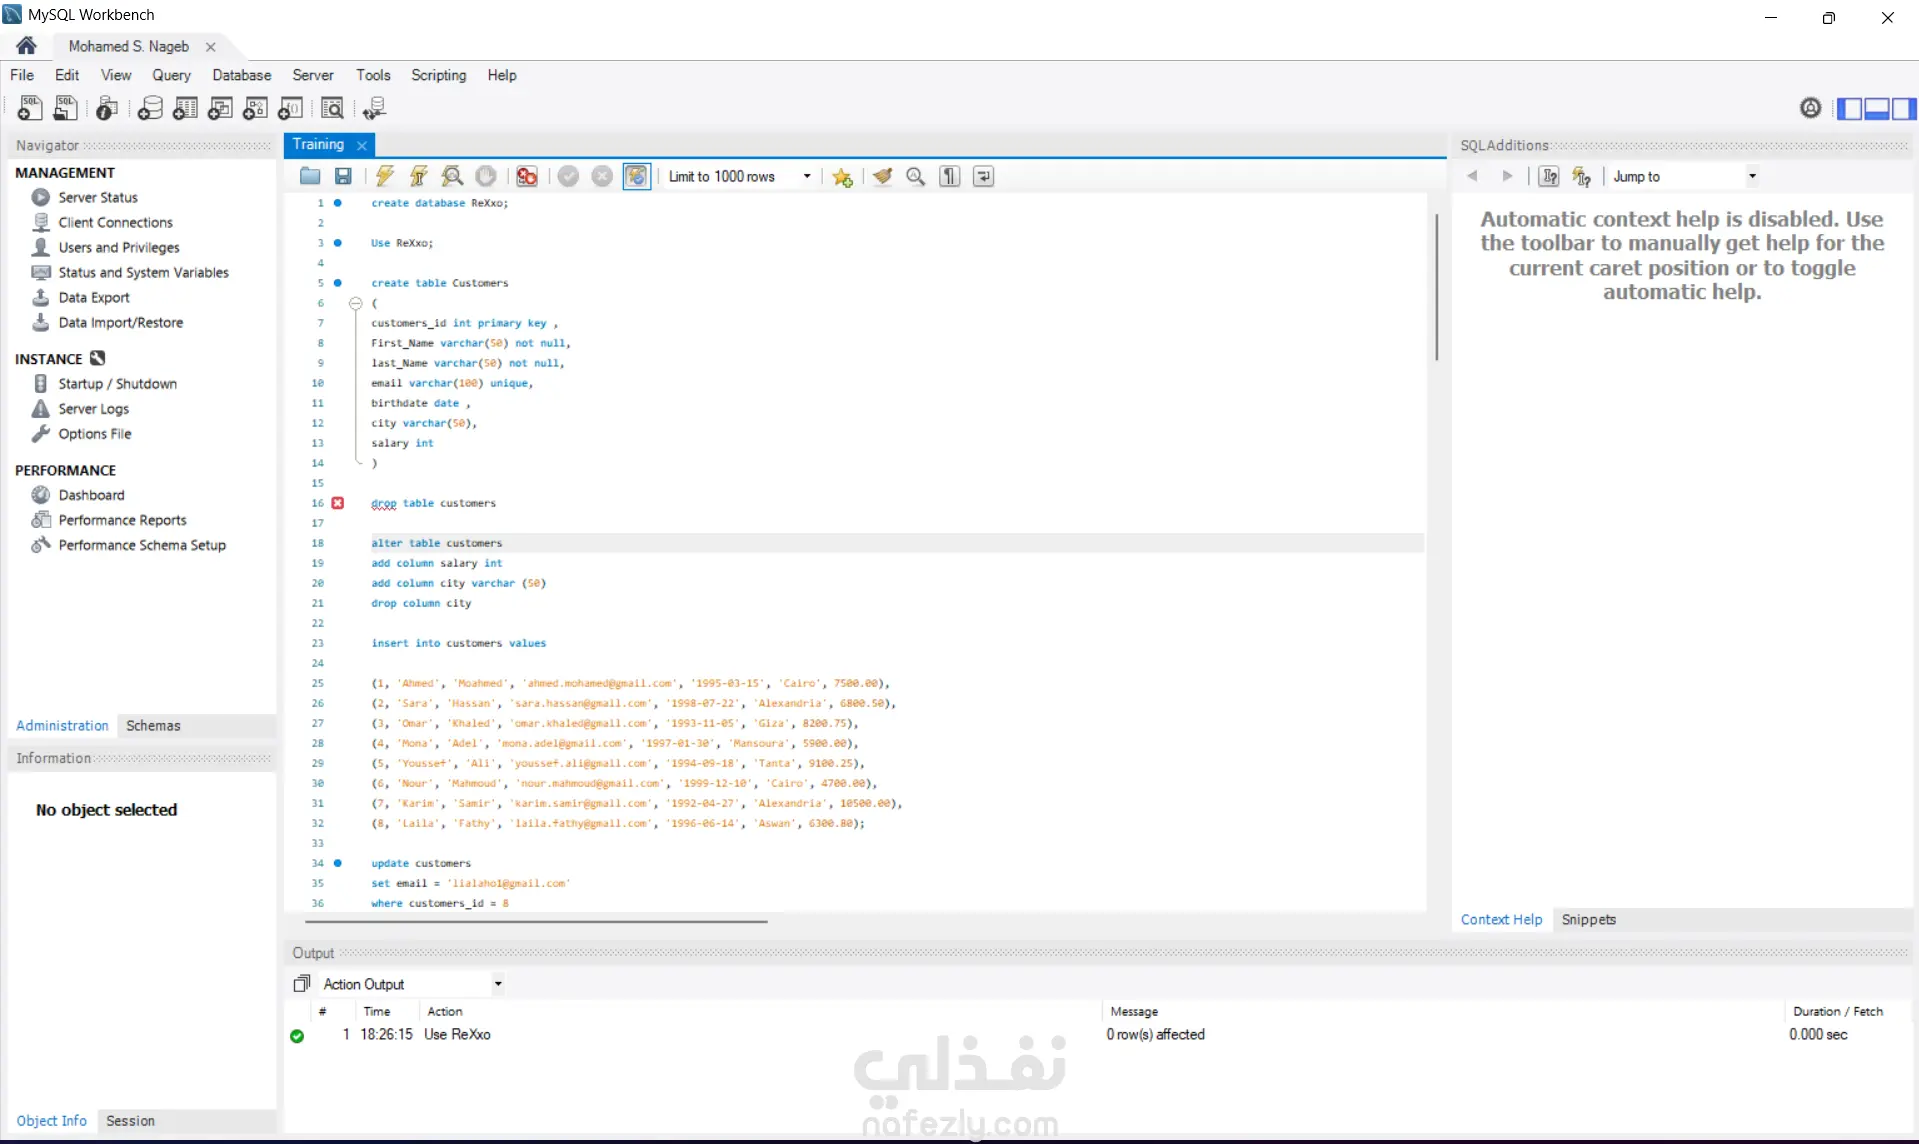This screenshot has width=1919, height=1144.
Task: Collapse the create table code fold
Action: coord(355,303)
